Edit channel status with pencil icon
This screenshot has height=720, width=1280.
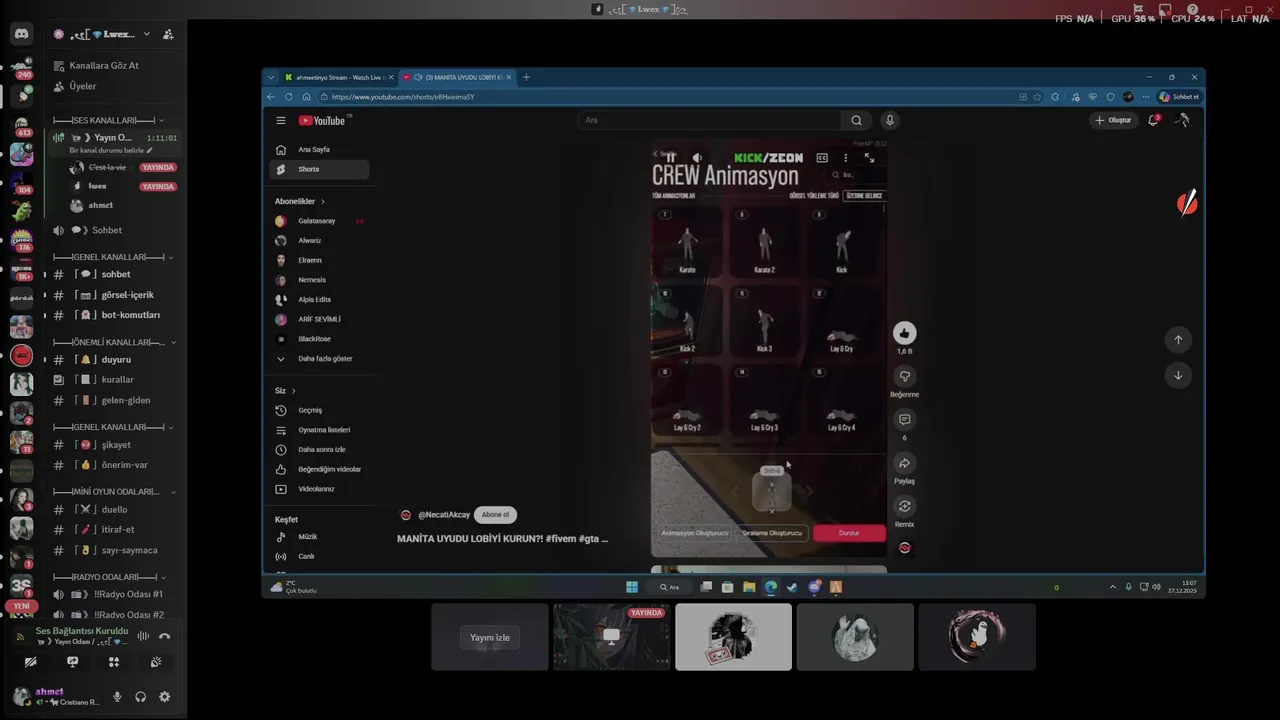coord(149,150)
